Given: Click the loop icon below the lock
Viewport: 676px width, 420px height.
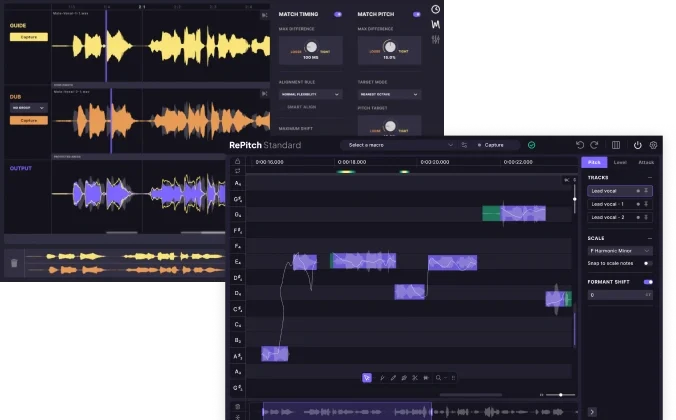Looking at the screenshot, I should pyautogui.click(x=238, y=171).
